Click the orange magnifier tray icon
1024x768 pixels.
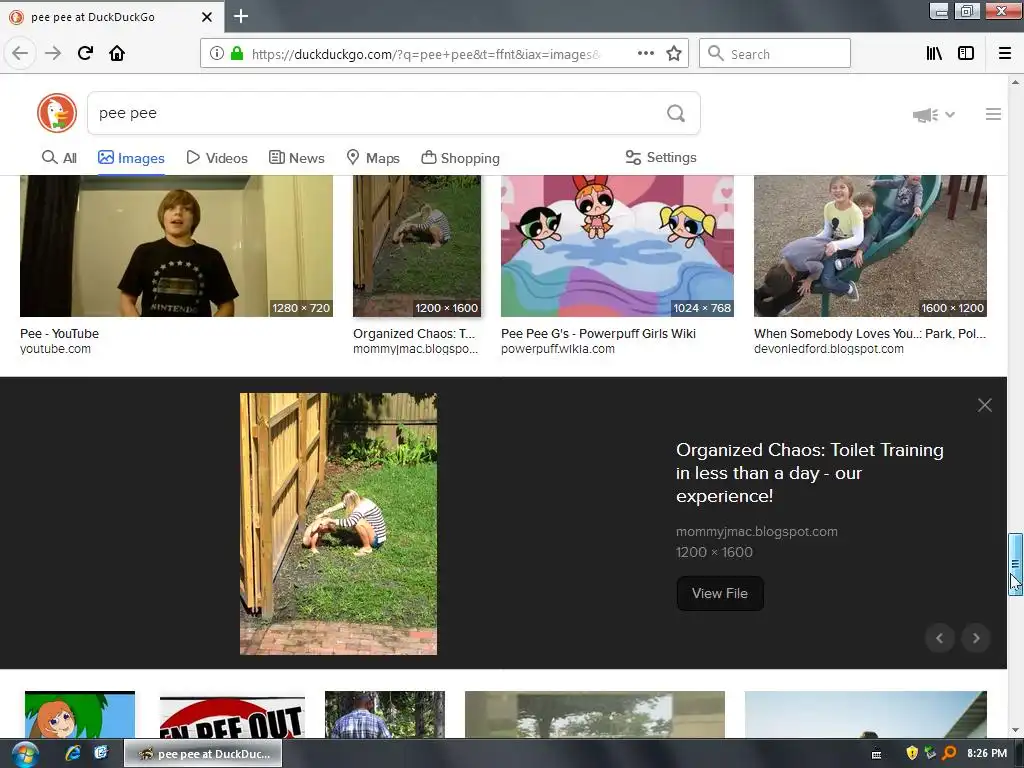[949, 754]
